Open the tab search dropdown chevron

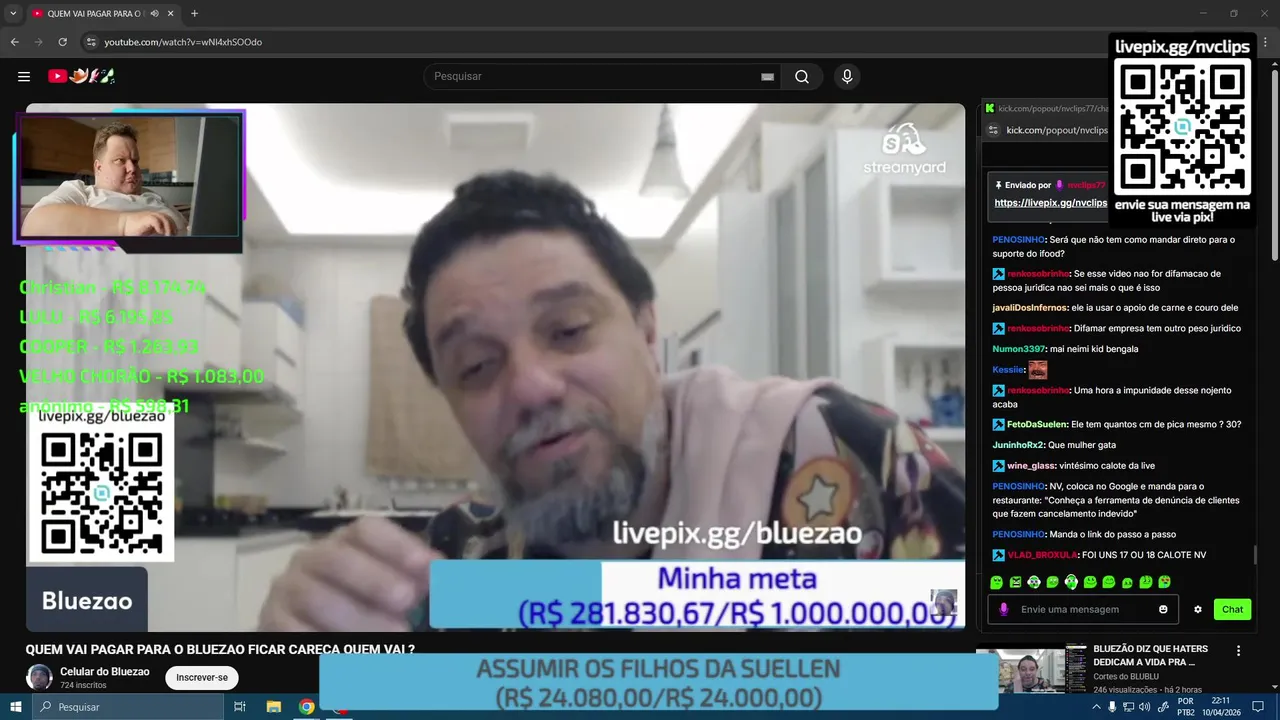[x=12, y=14]
